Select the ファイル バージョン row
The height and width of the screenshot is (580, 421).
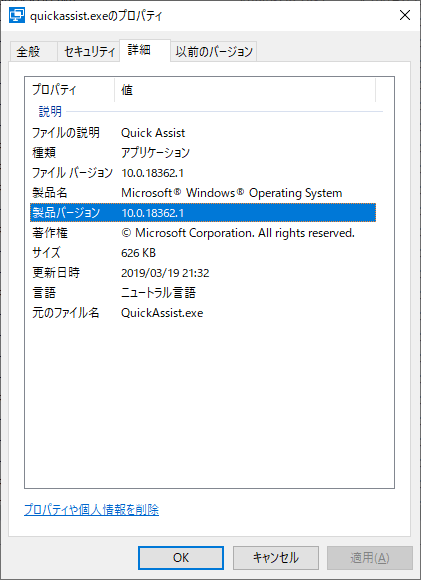click(203, 173)
